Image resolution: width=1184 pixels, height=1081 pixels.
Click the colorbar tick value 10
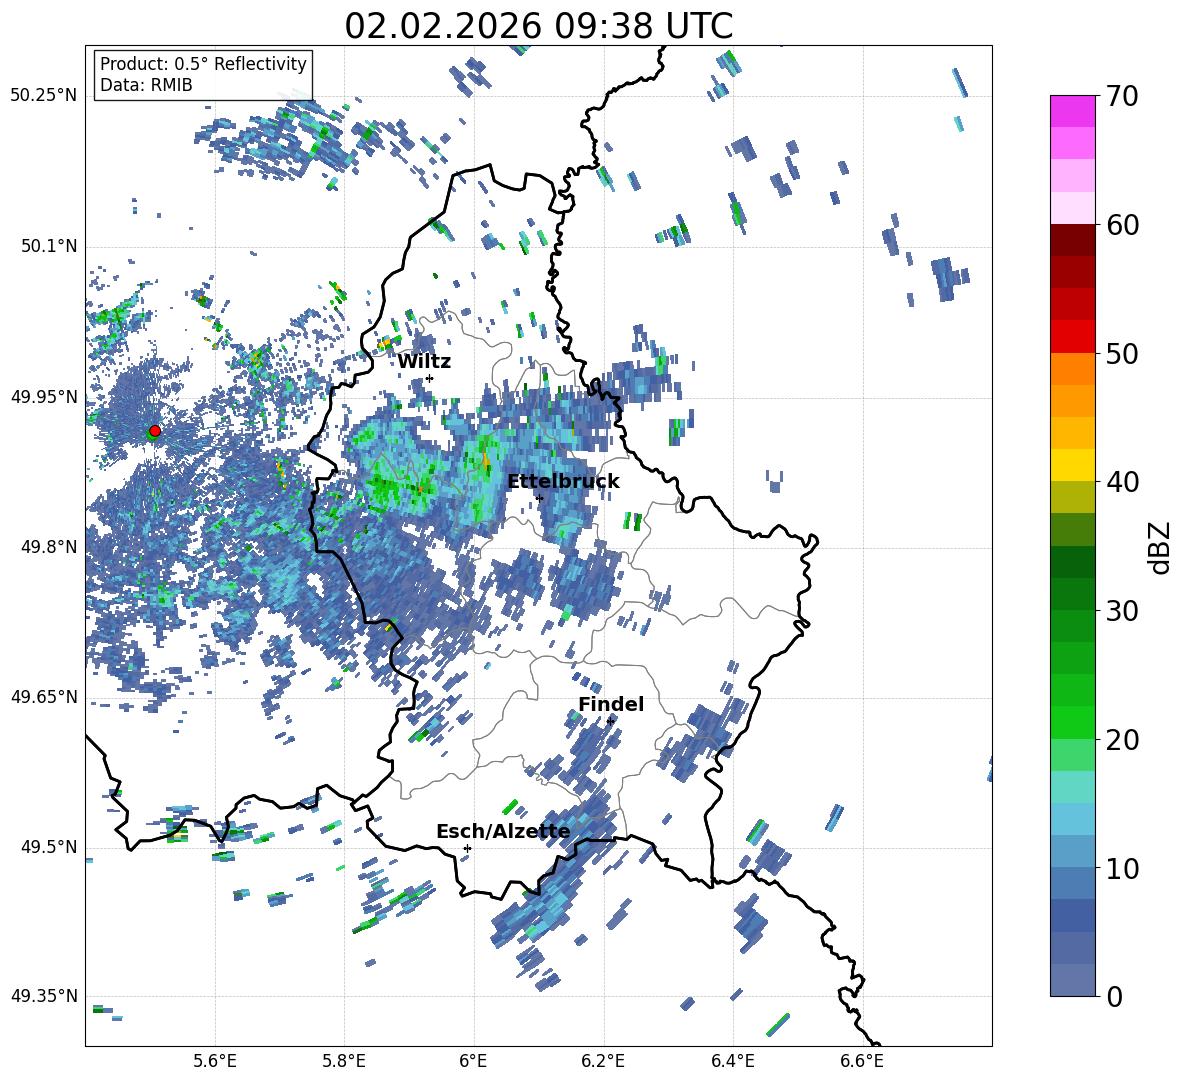point(1122,868)
